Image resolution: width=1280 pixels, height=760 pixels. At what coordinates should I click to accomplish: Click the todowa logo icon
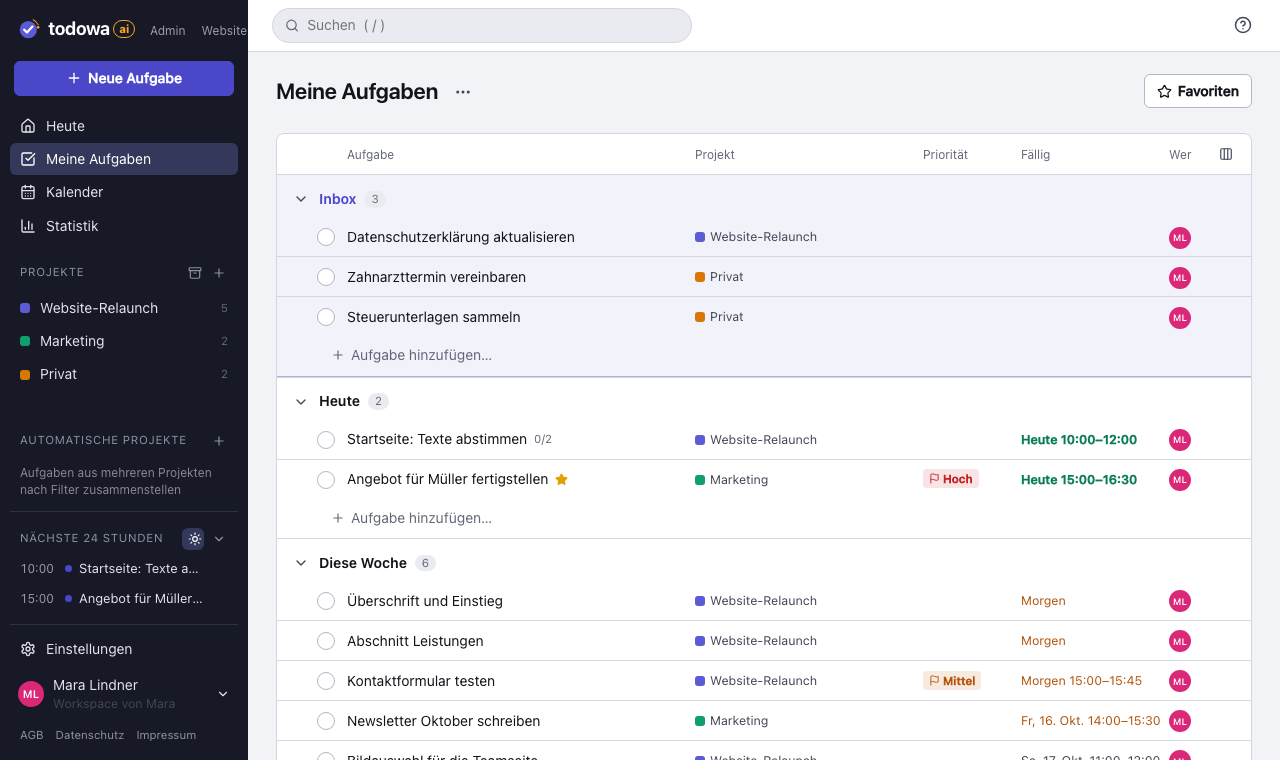pyautogui.click(x=29, y=29)
